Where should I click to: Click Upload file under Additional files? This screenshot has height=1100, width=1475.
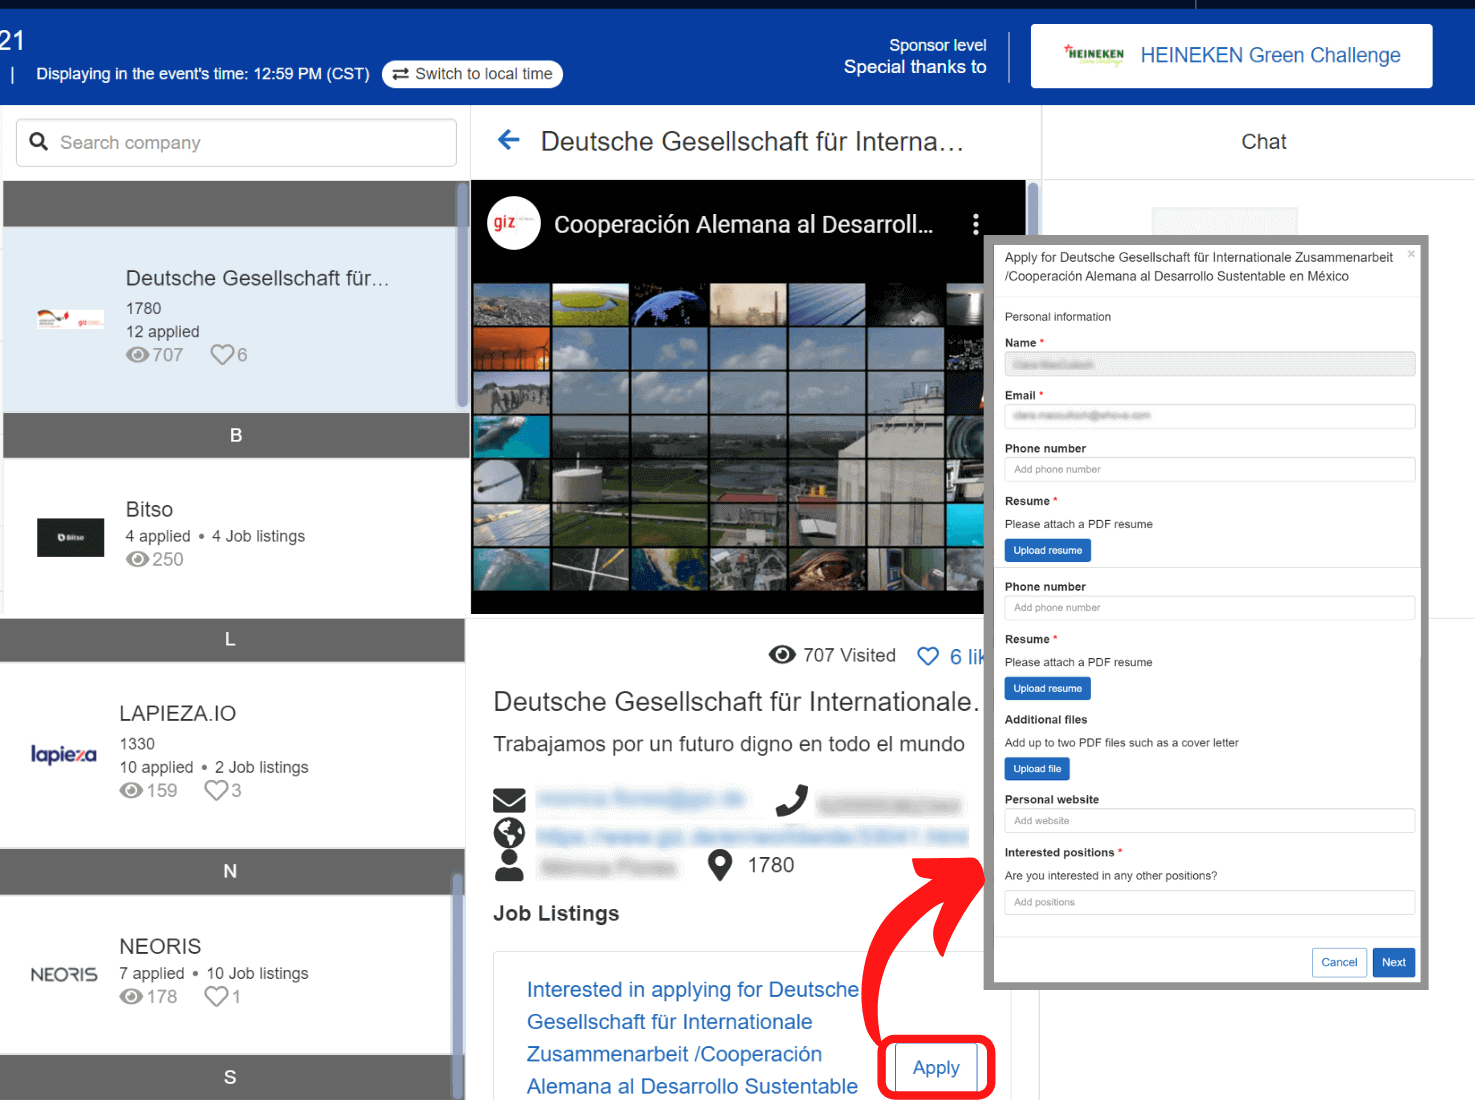(1036, 769)
